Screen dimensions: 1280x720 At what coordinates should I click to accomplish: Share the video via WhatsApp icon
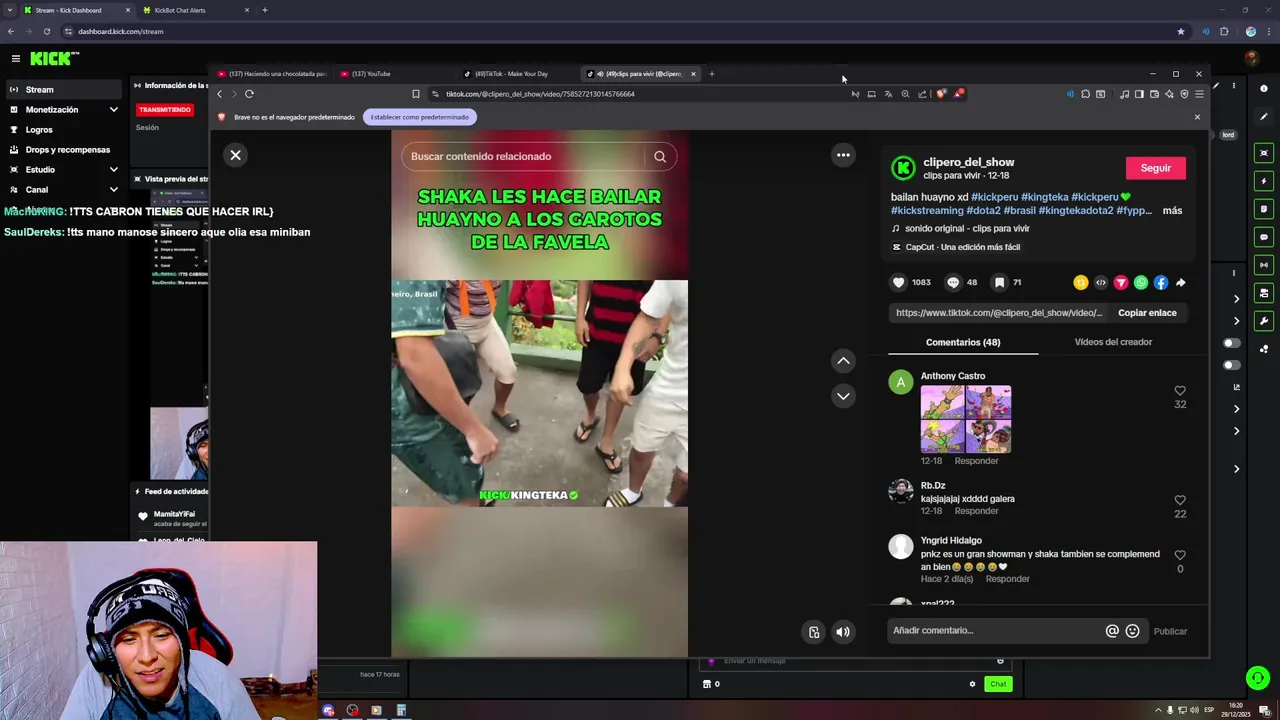(x=1141, y=283)
